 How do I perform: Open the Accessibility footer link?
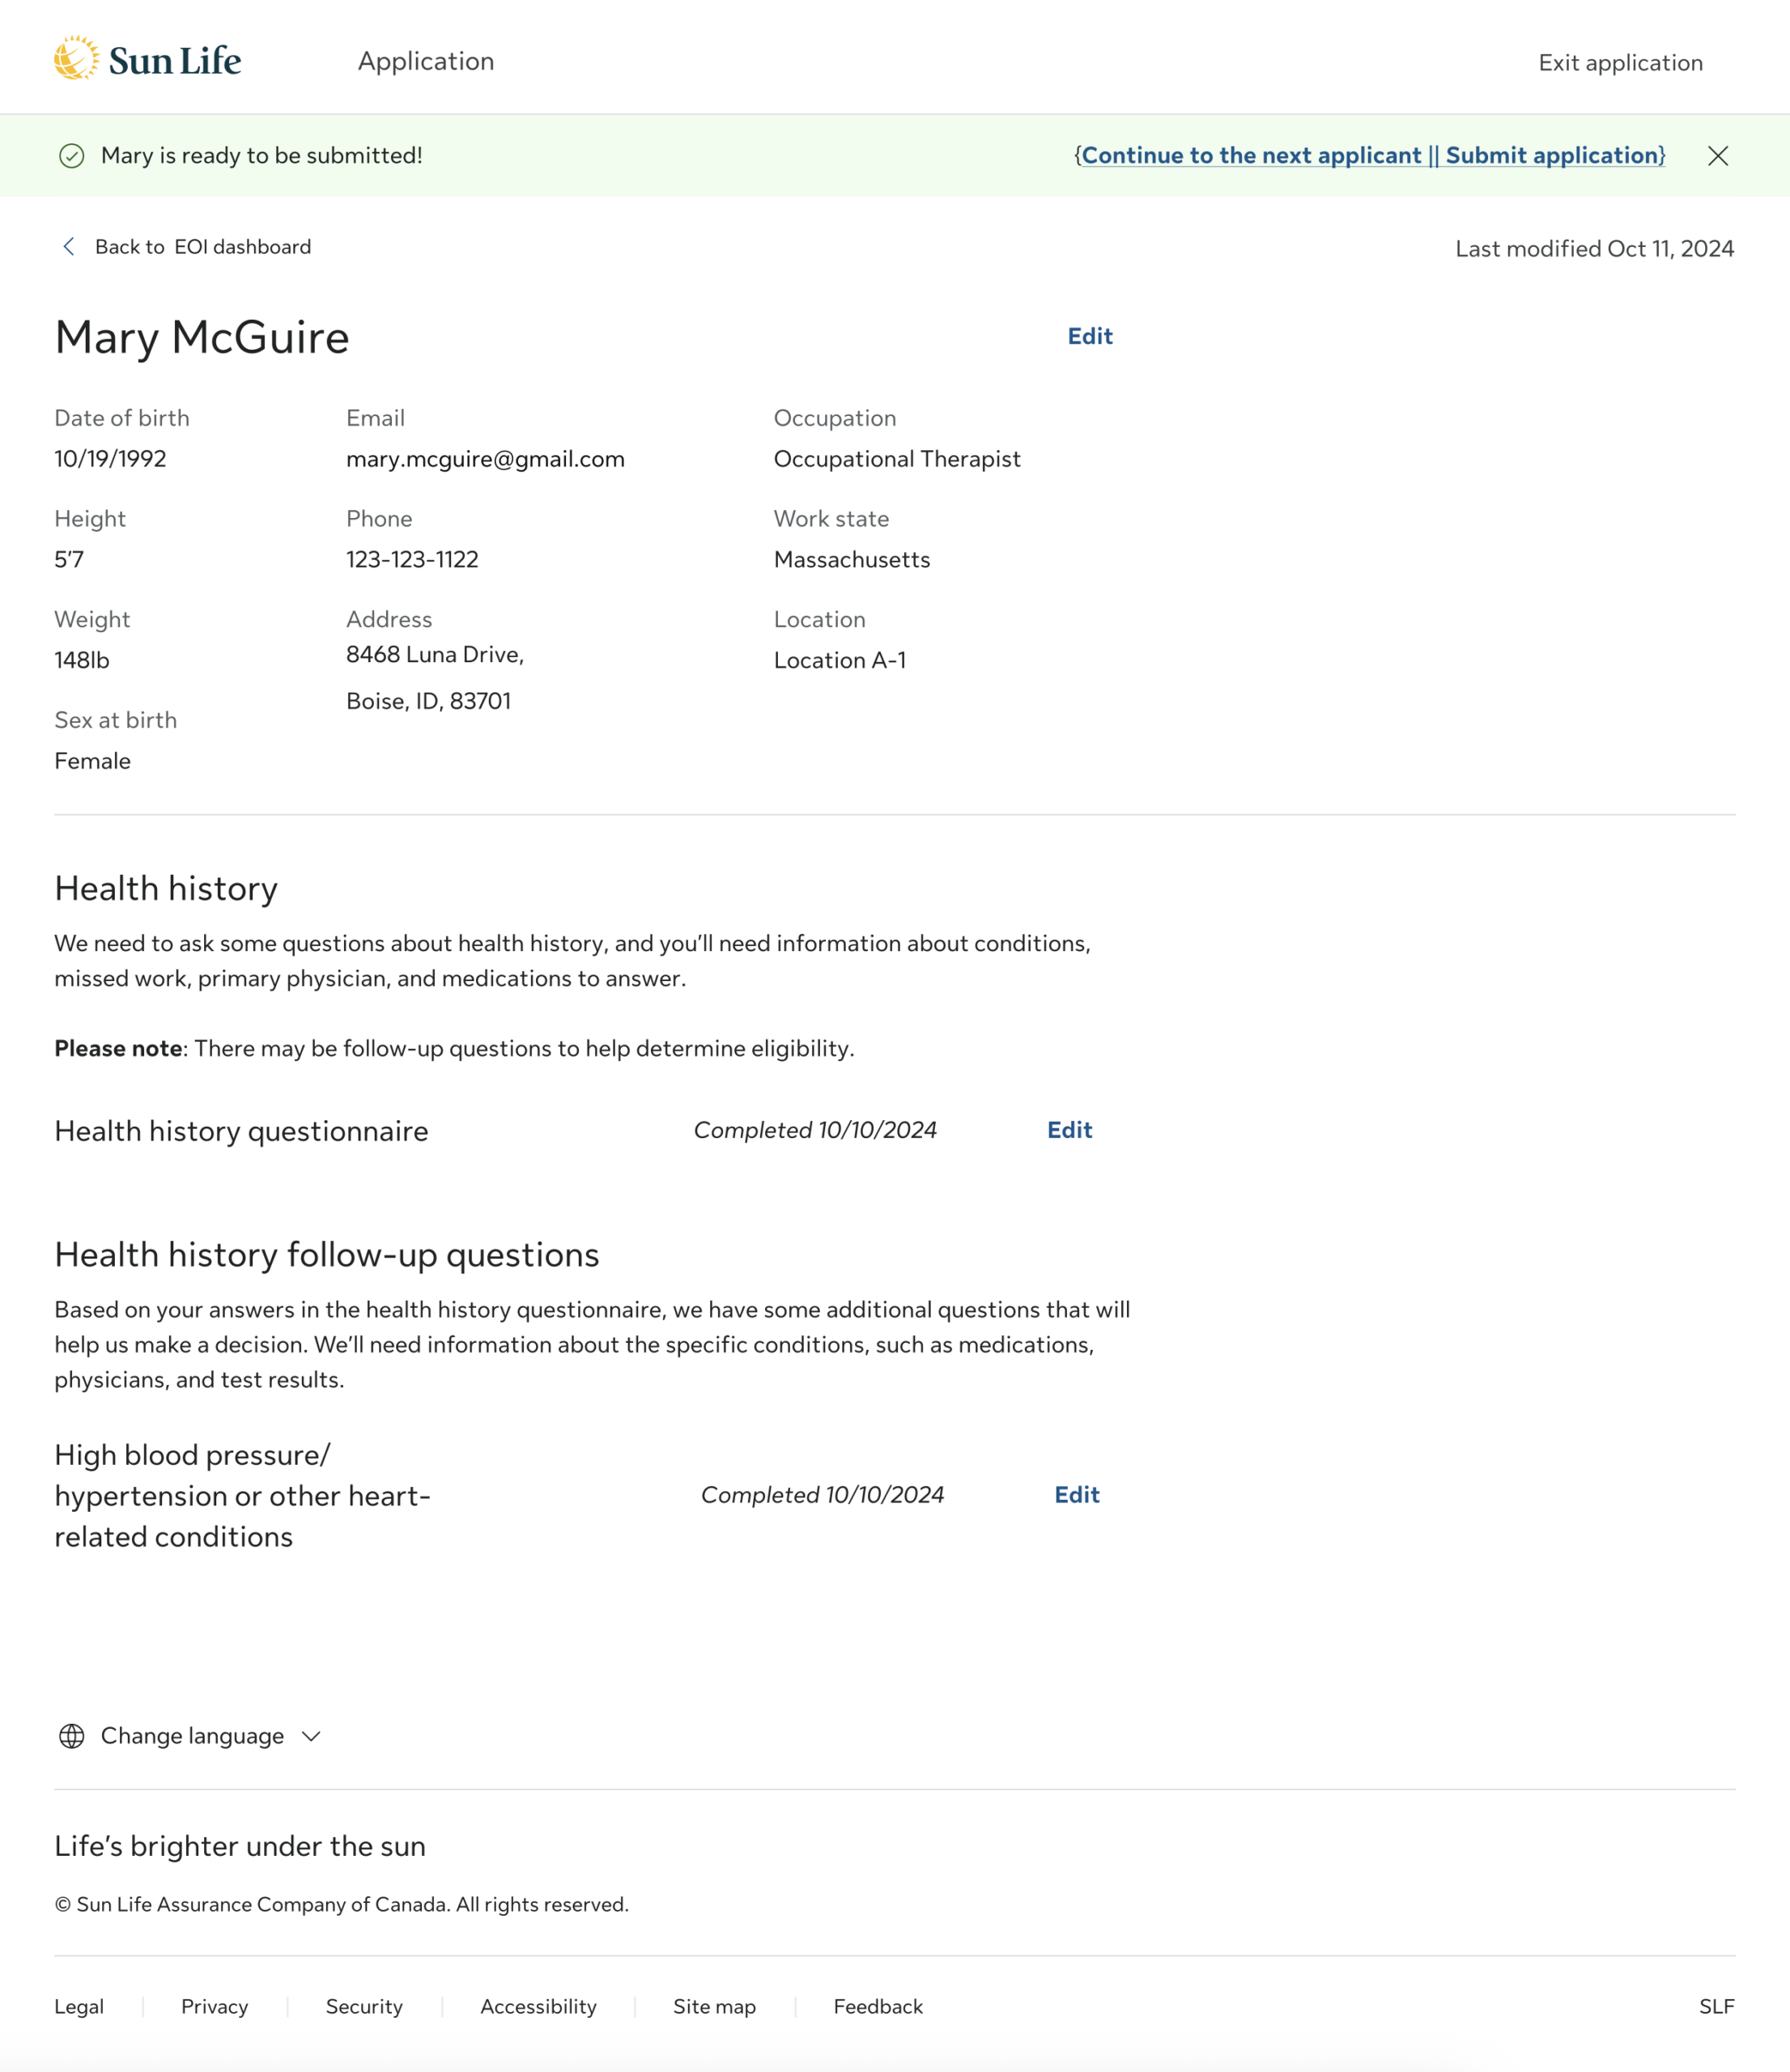[538, 2006]
